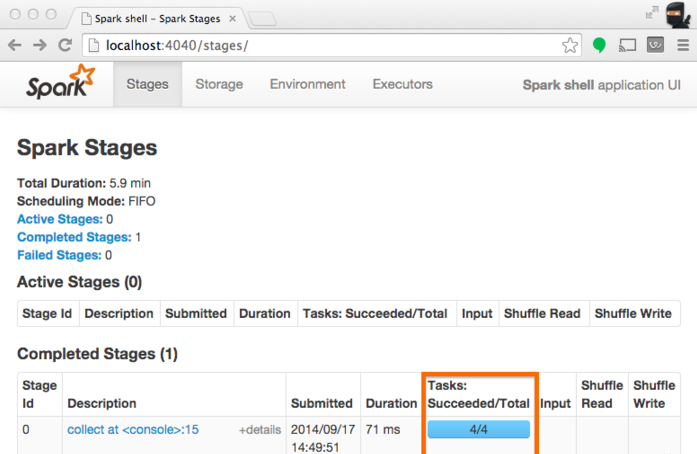Click the green Hangouts extension icon

click(x=599, y=45)
